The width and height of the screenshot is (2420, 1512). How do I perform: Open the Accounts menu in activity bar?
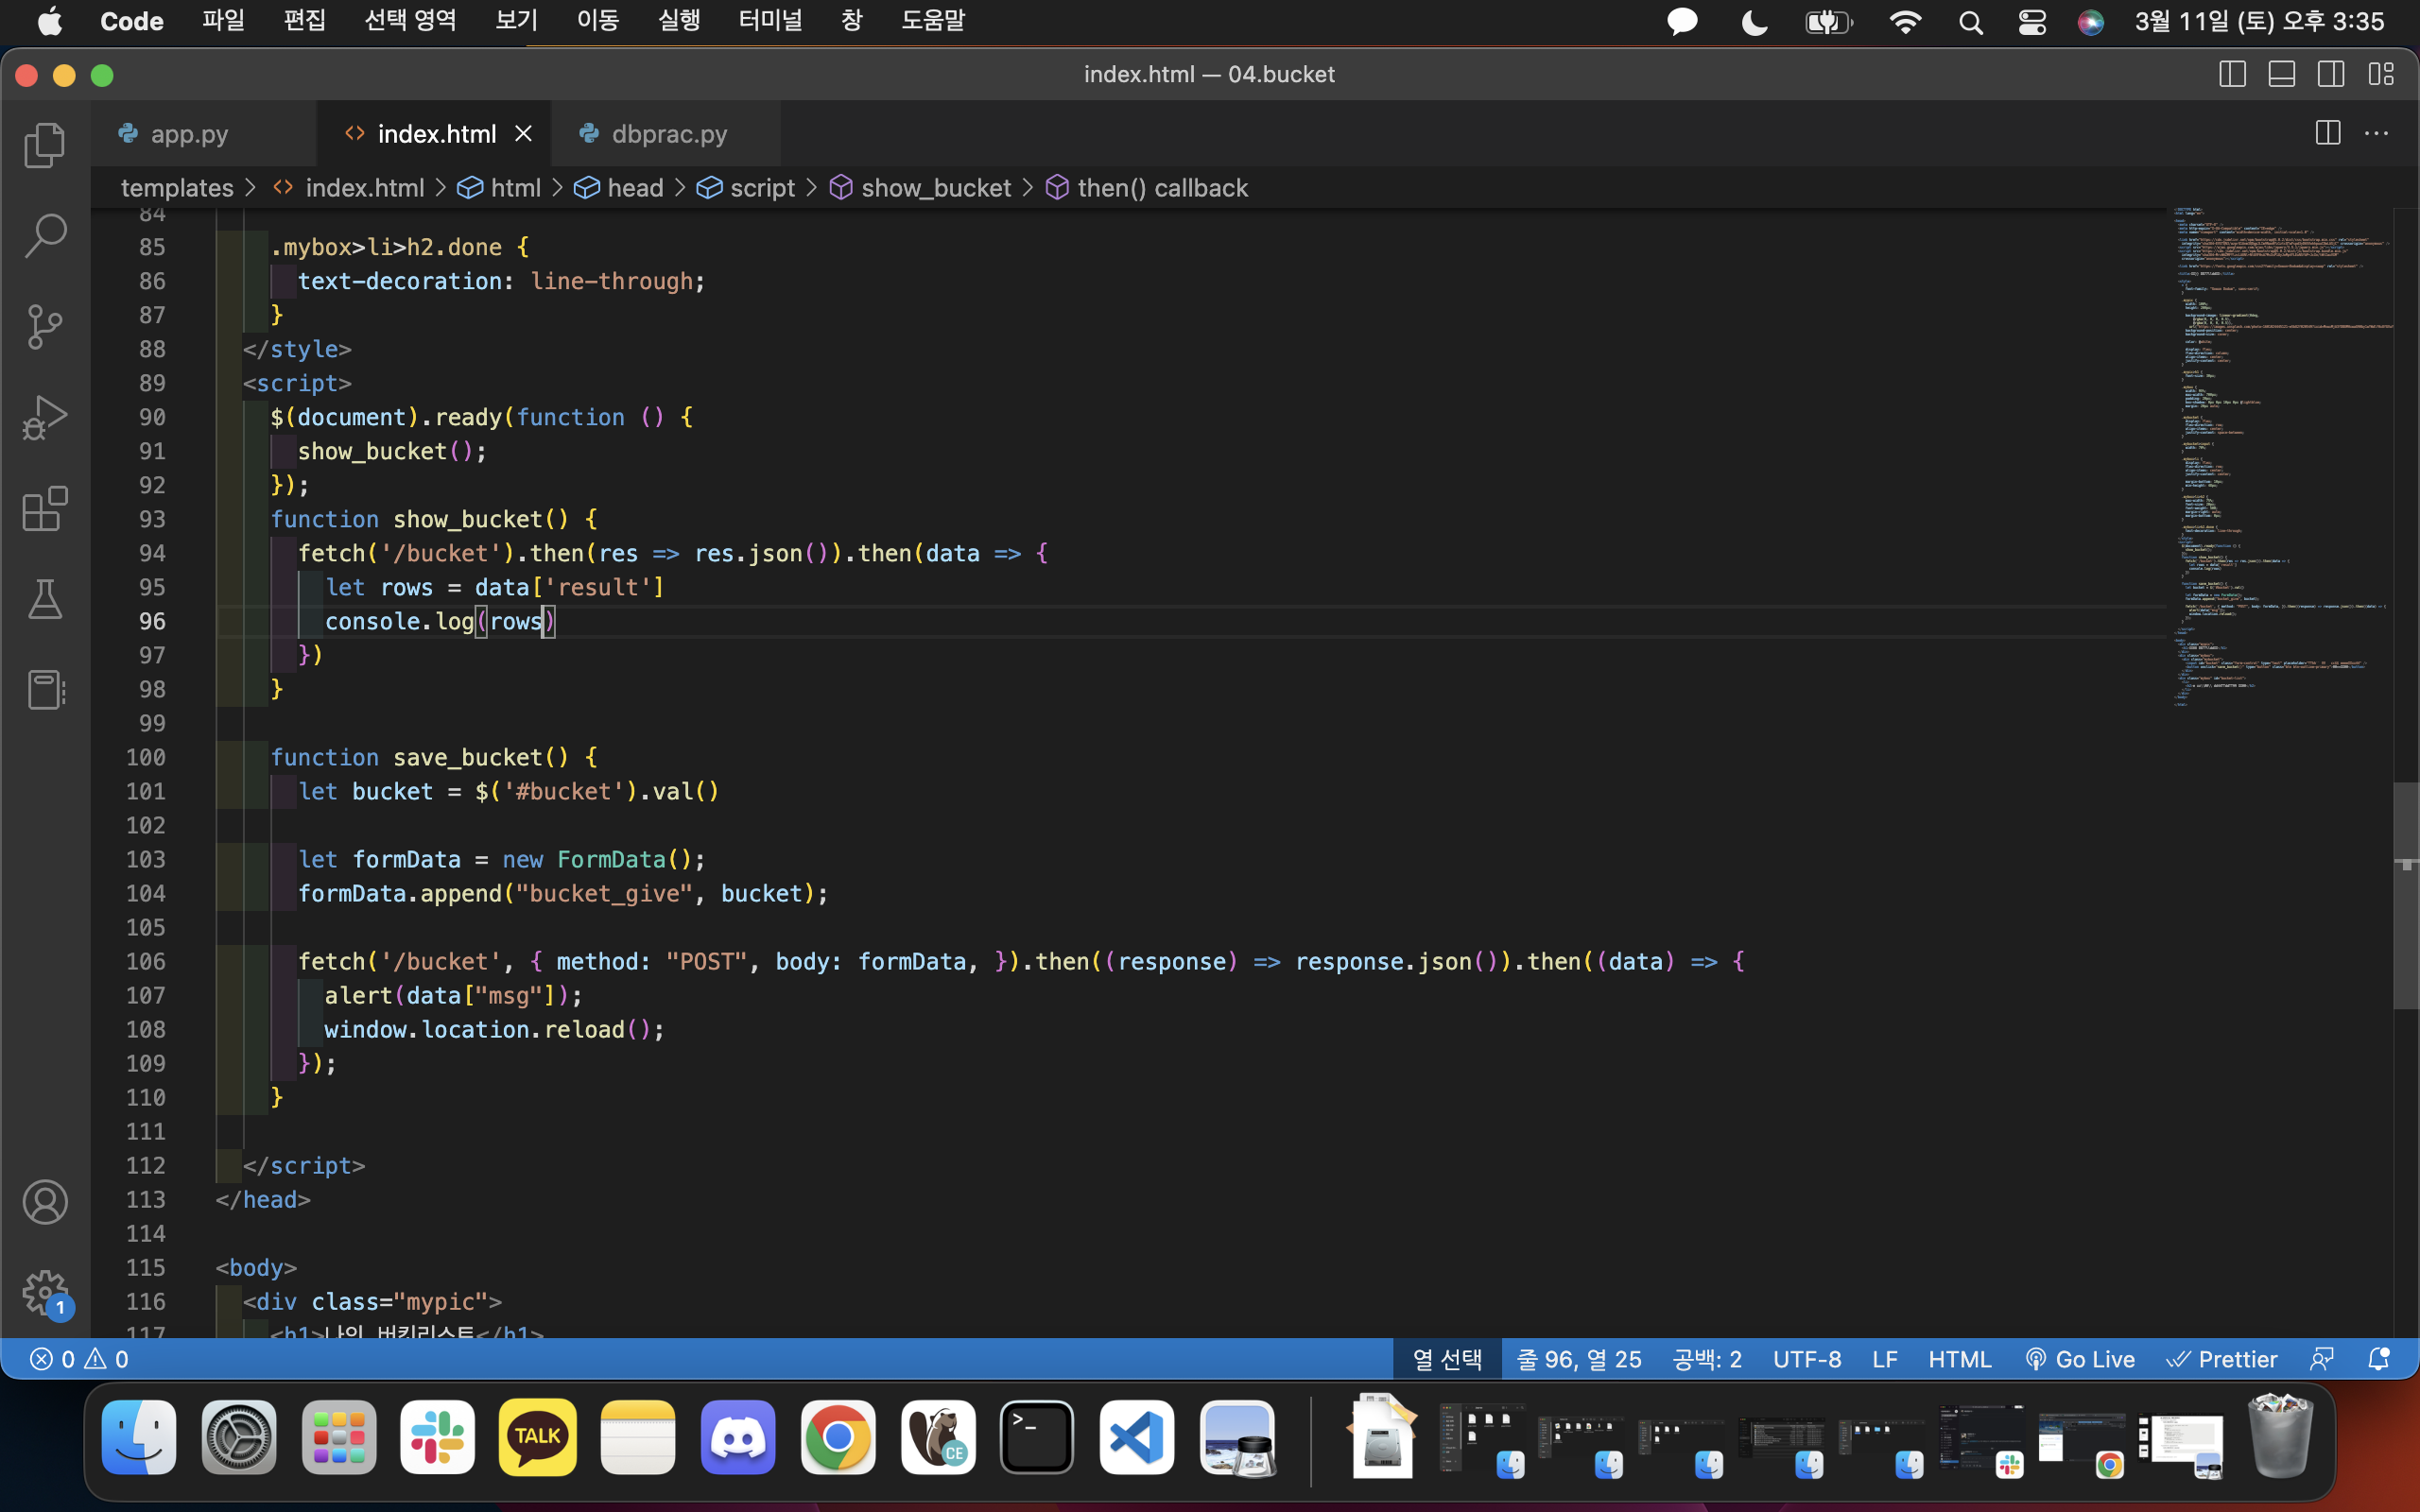pyautogui.click(x=45, y=1202)
